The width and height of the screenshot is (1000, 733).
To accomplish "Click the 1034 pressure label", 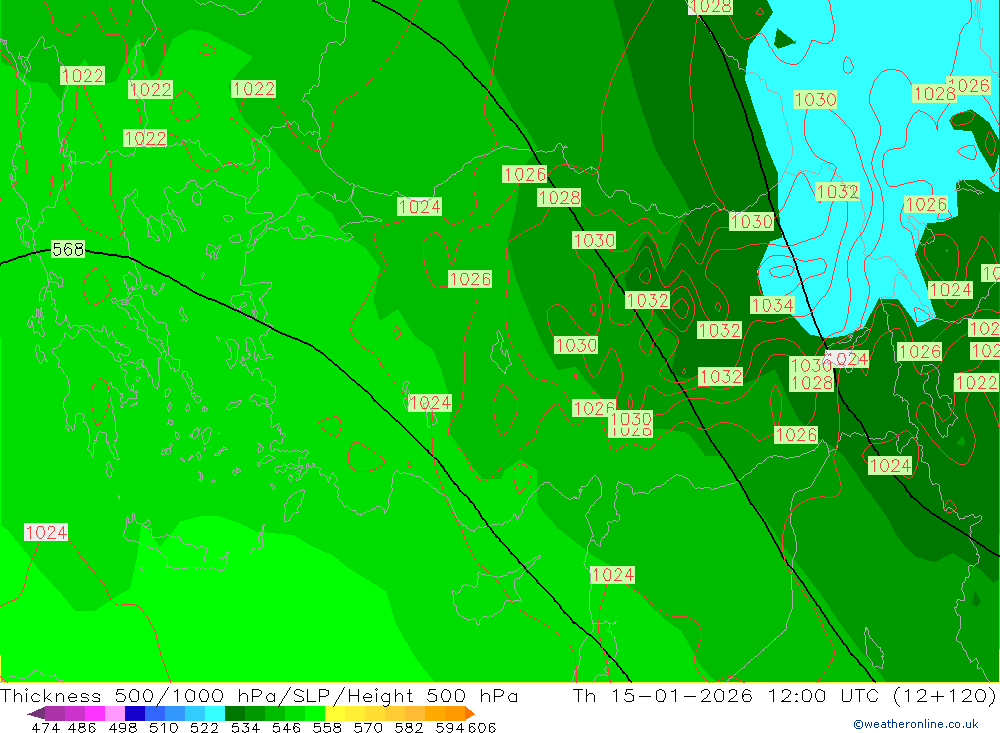I will [x=772, y=306].
